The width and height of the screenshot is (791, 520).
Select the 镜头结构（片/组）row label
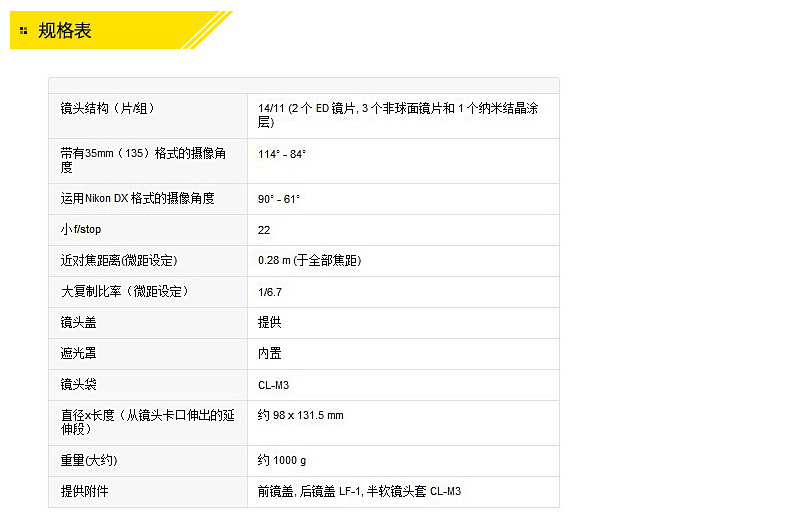click(x=108, y=108)
